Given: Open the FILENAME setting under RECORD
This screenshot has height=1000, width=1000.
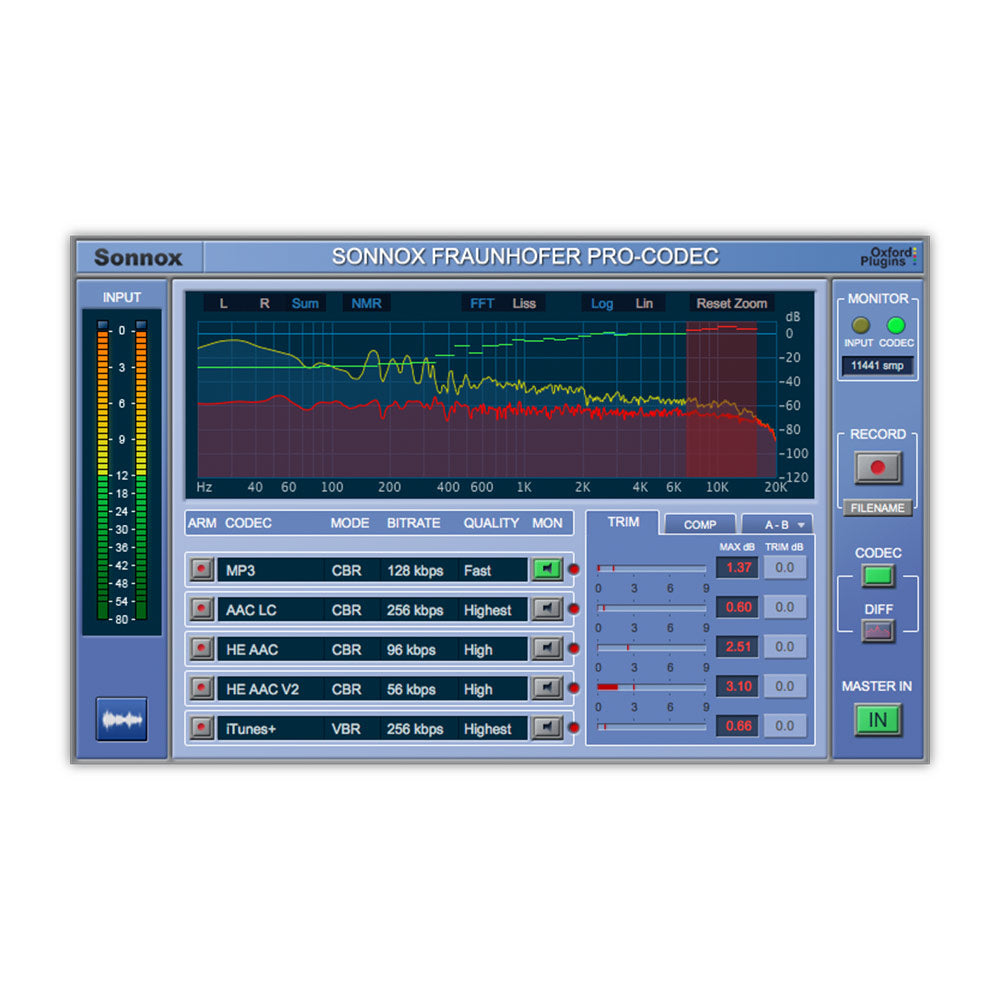Looking at the screenshot, I should point(877,508).
